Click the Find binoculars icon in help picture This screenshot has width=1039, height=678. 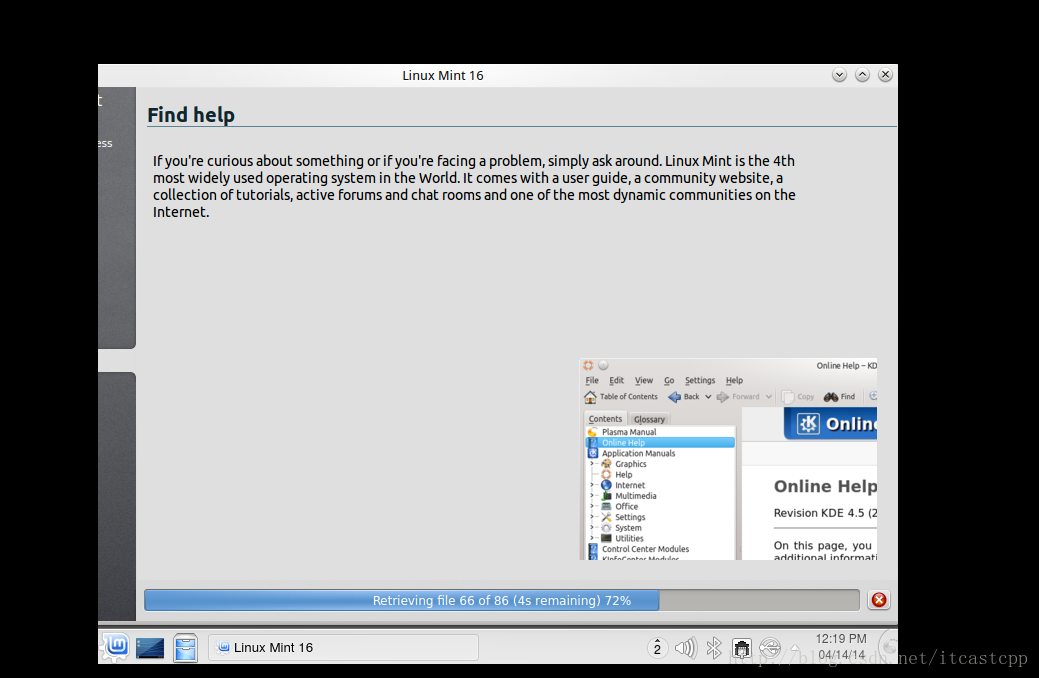tap(831, 396)
